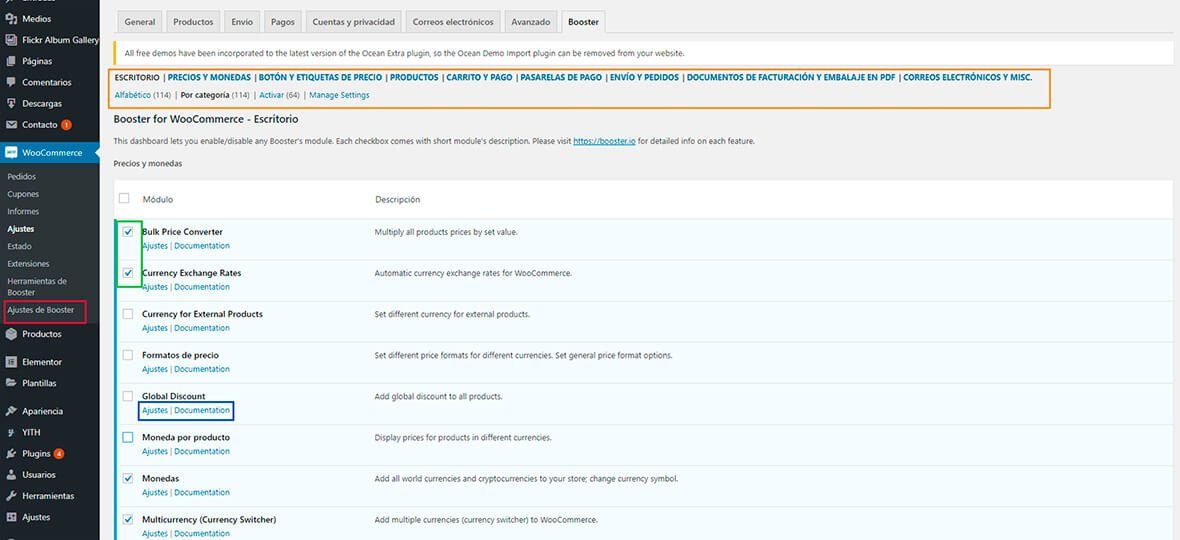Open DOCUMENTOS DE FACTURACIÓN Y EMBALAJE EN PDF
Viewport: 1180px width, 540px height.
coord(791,77)
